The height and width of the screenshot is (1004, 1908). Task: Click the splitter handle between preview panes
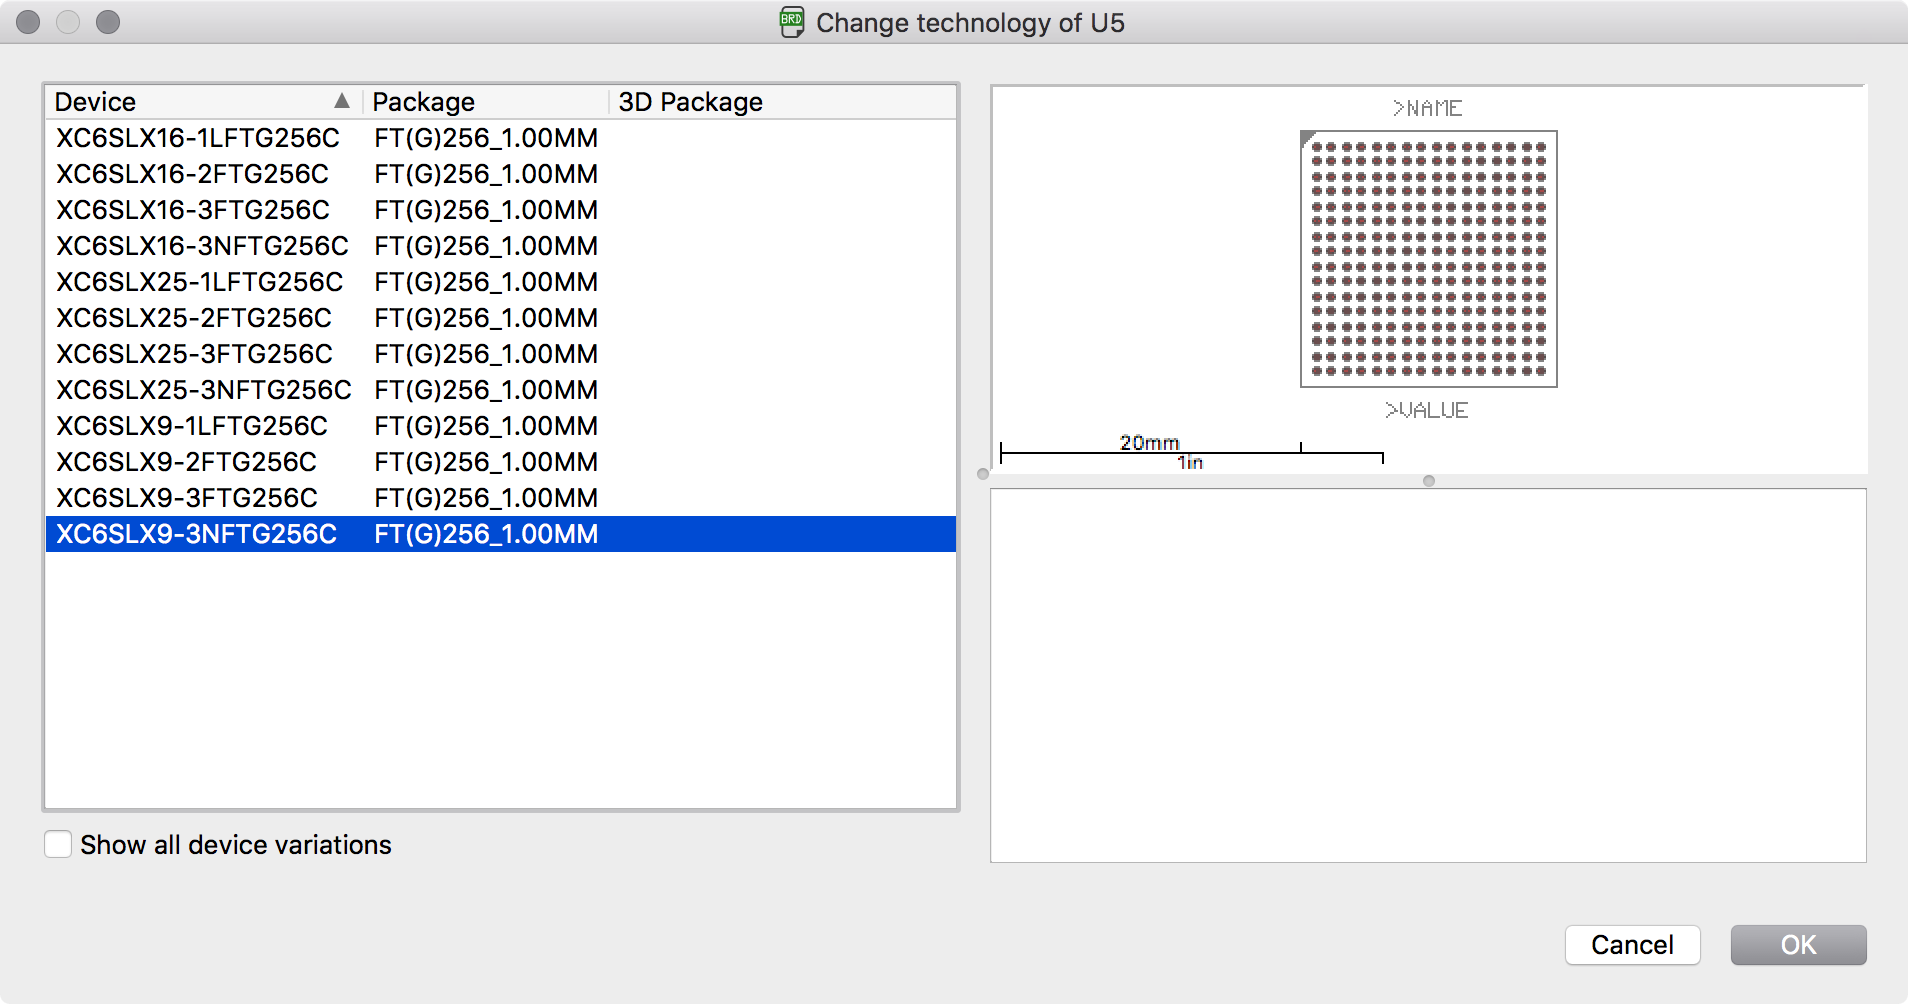tap(1428, 480)
